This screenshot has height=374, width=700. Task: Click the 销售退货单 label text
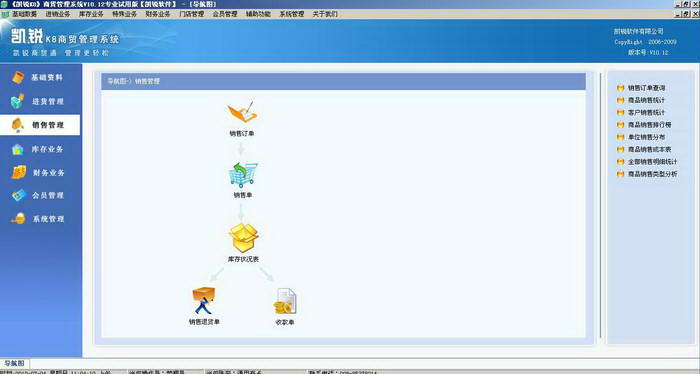(204, 321)
